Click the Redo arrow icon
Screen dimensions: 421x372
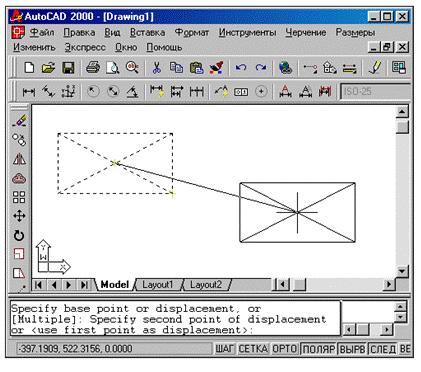coord(261,68)
